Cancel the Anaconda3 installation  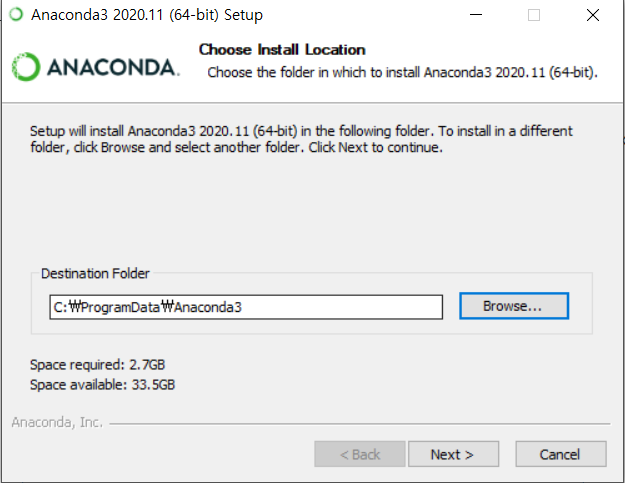coord(561,454)
